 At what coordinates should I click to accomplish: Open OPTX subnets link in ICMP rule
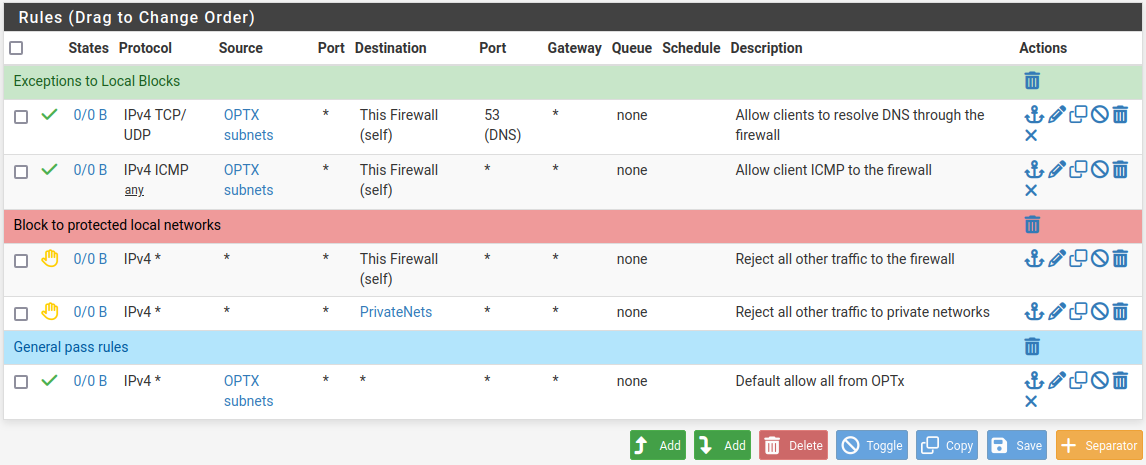[x=248, y=180]
